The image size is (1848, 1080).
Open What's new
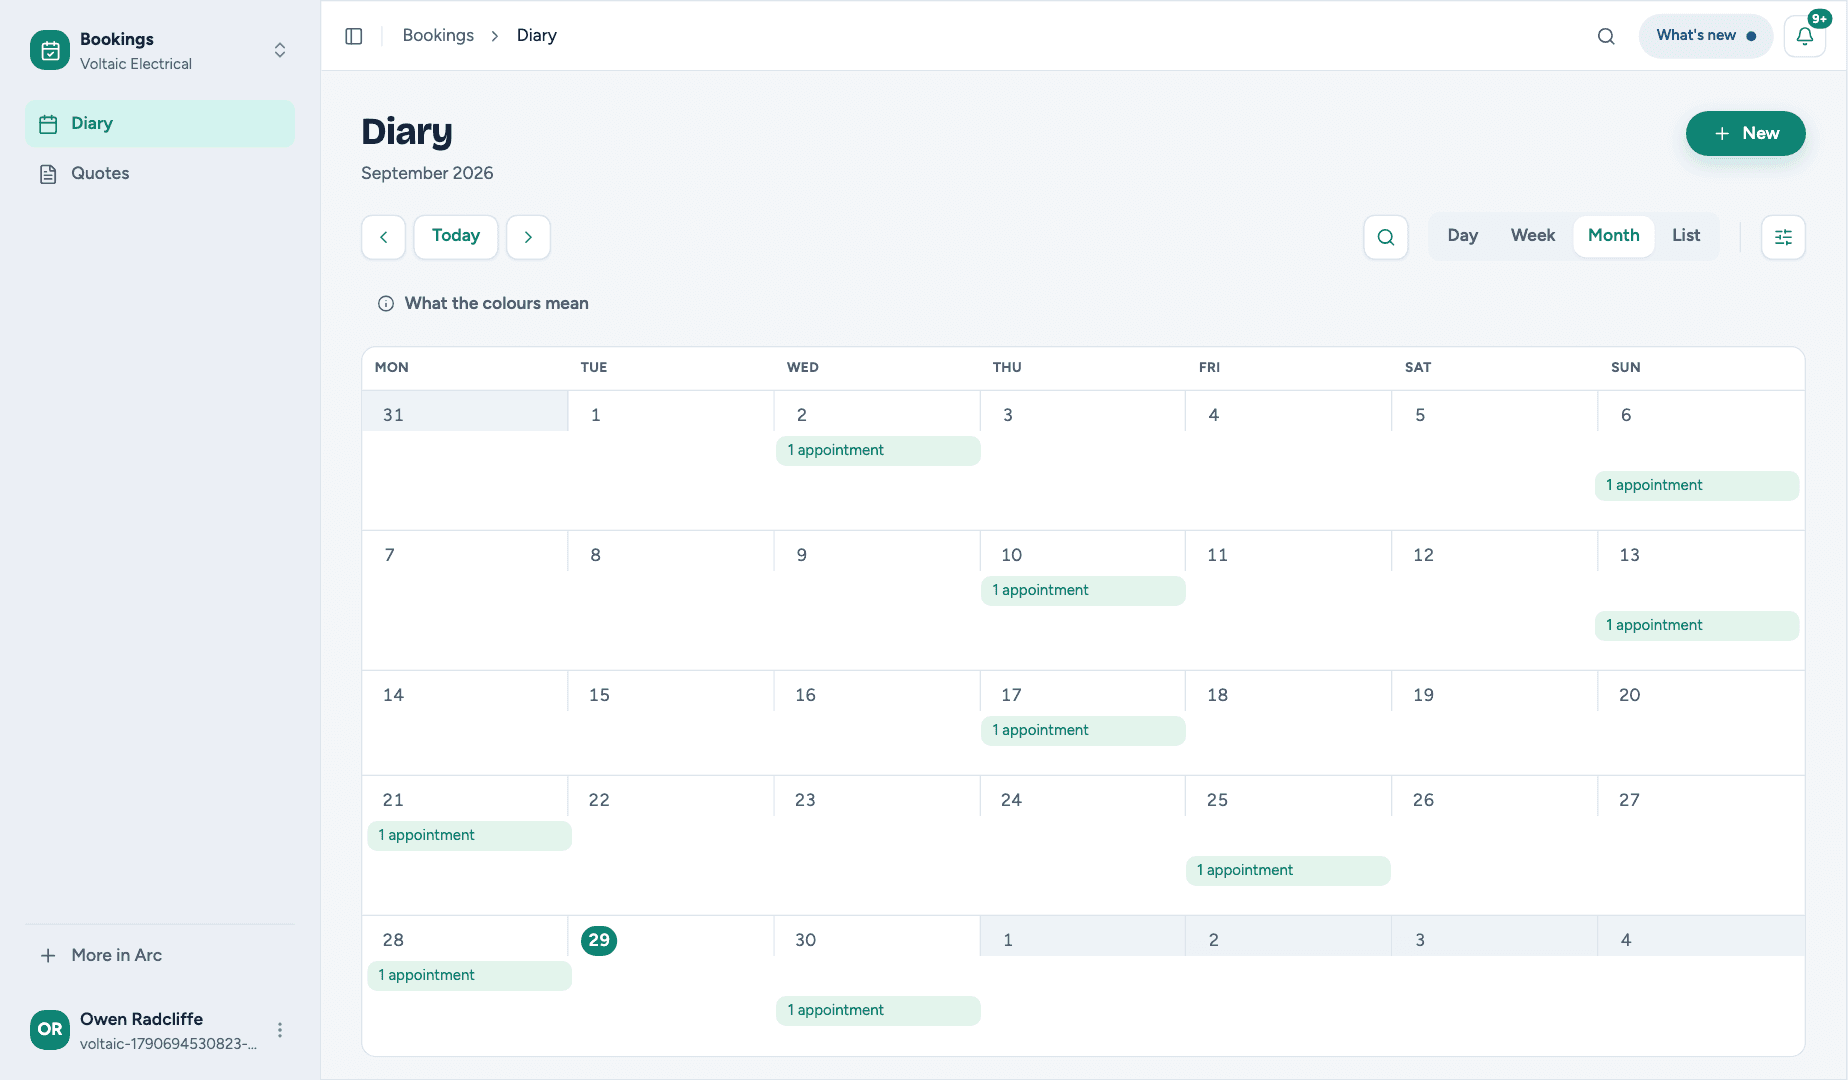pyautogui.click(x=1705, y=36)
